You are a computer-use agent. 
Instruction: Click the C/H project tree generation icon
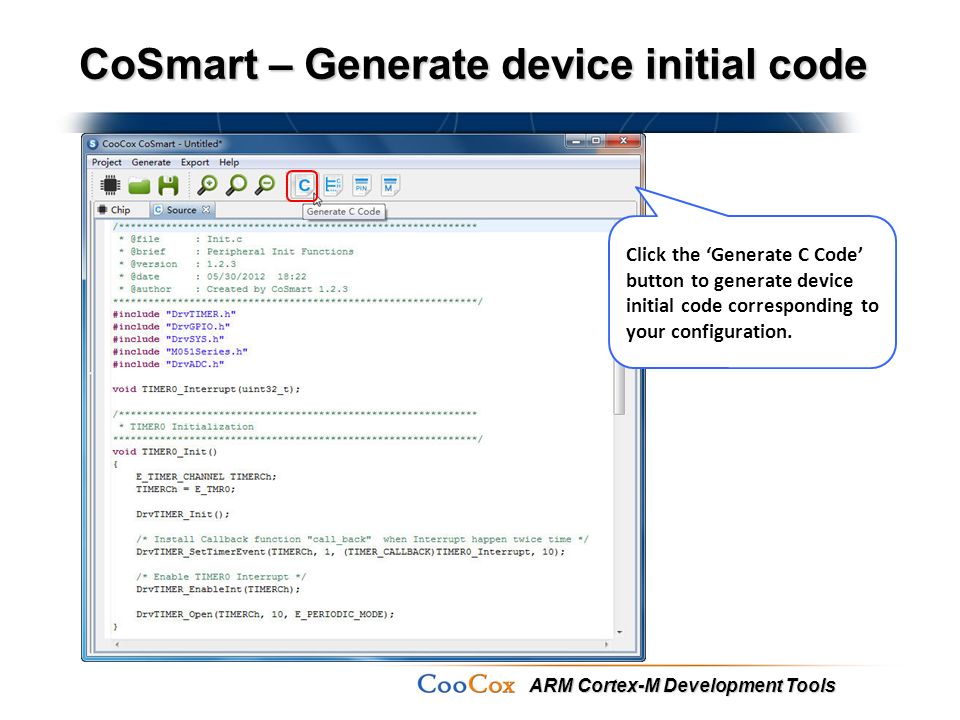(x=333, y=185)
